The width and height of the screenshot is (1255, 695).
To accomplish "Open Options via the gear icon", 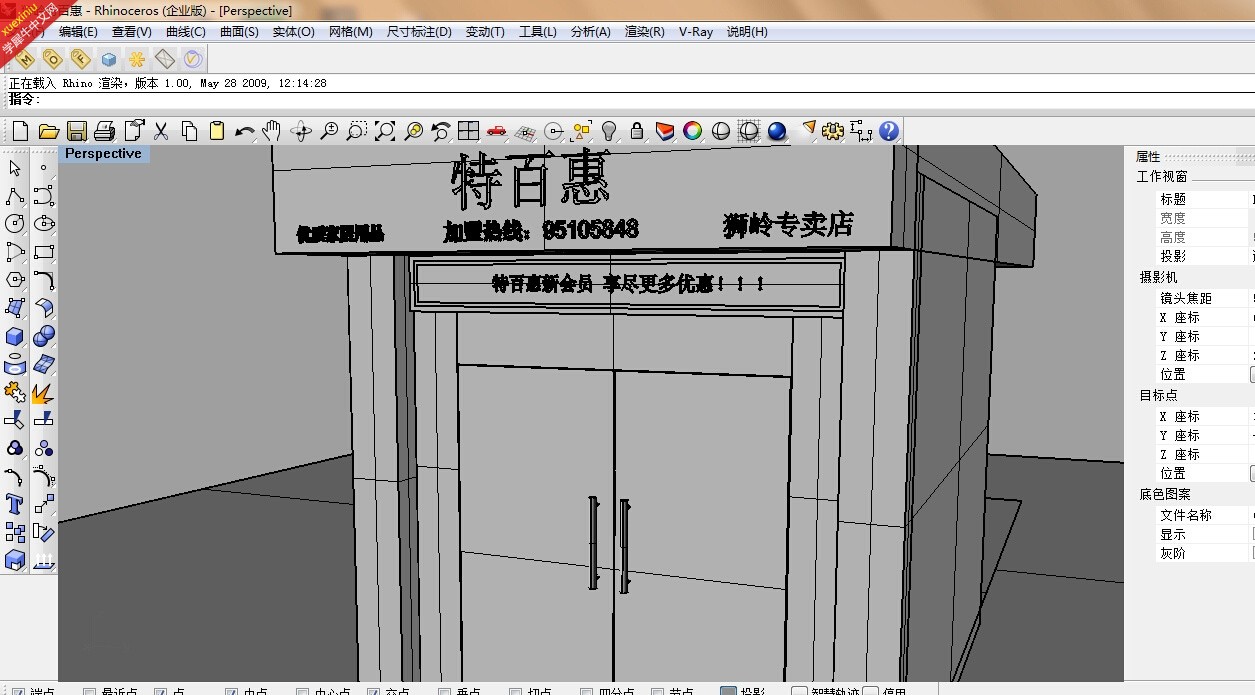I will pos(834,131).
